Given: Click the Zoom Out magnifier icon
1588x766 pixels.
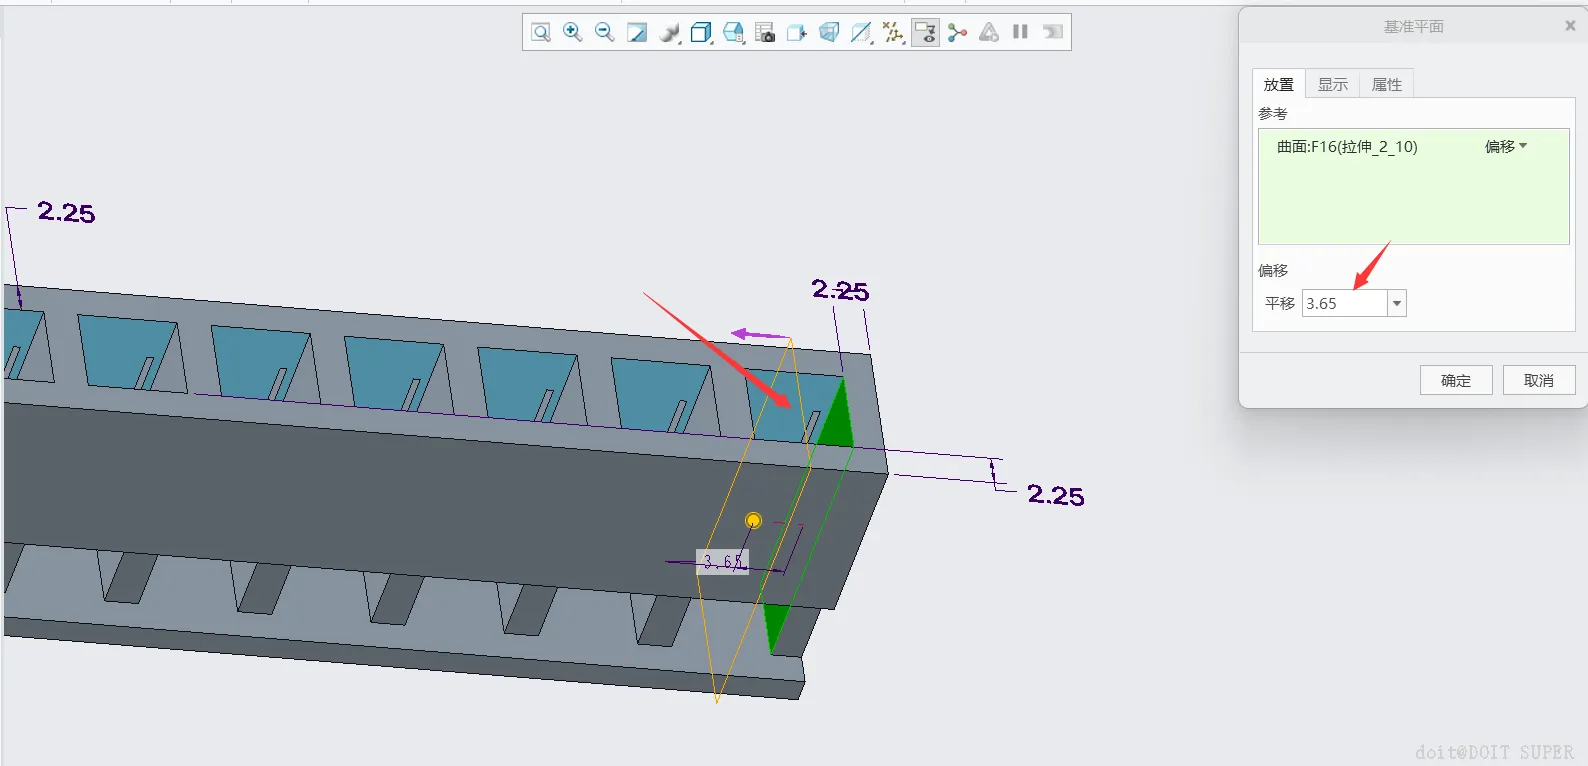Looking at the screenshot, I should [x=605, y=32].
